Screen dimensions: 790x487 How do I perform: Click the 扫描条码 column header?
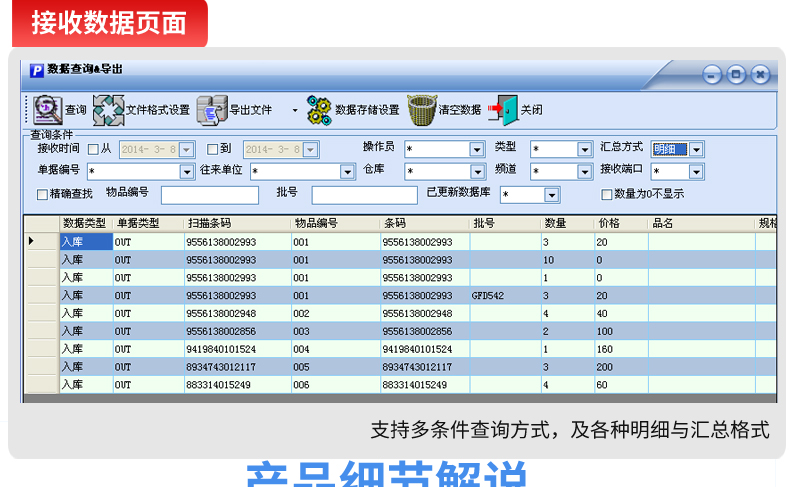click(237, 223)
